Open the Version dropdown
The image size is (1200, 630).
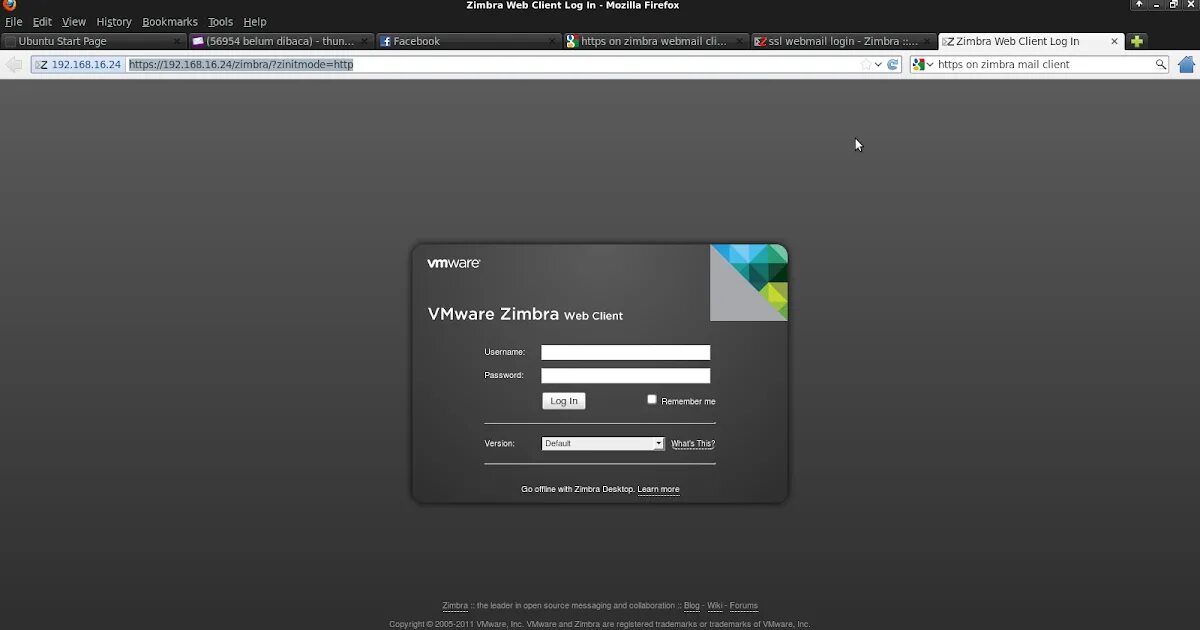(603, 443)
